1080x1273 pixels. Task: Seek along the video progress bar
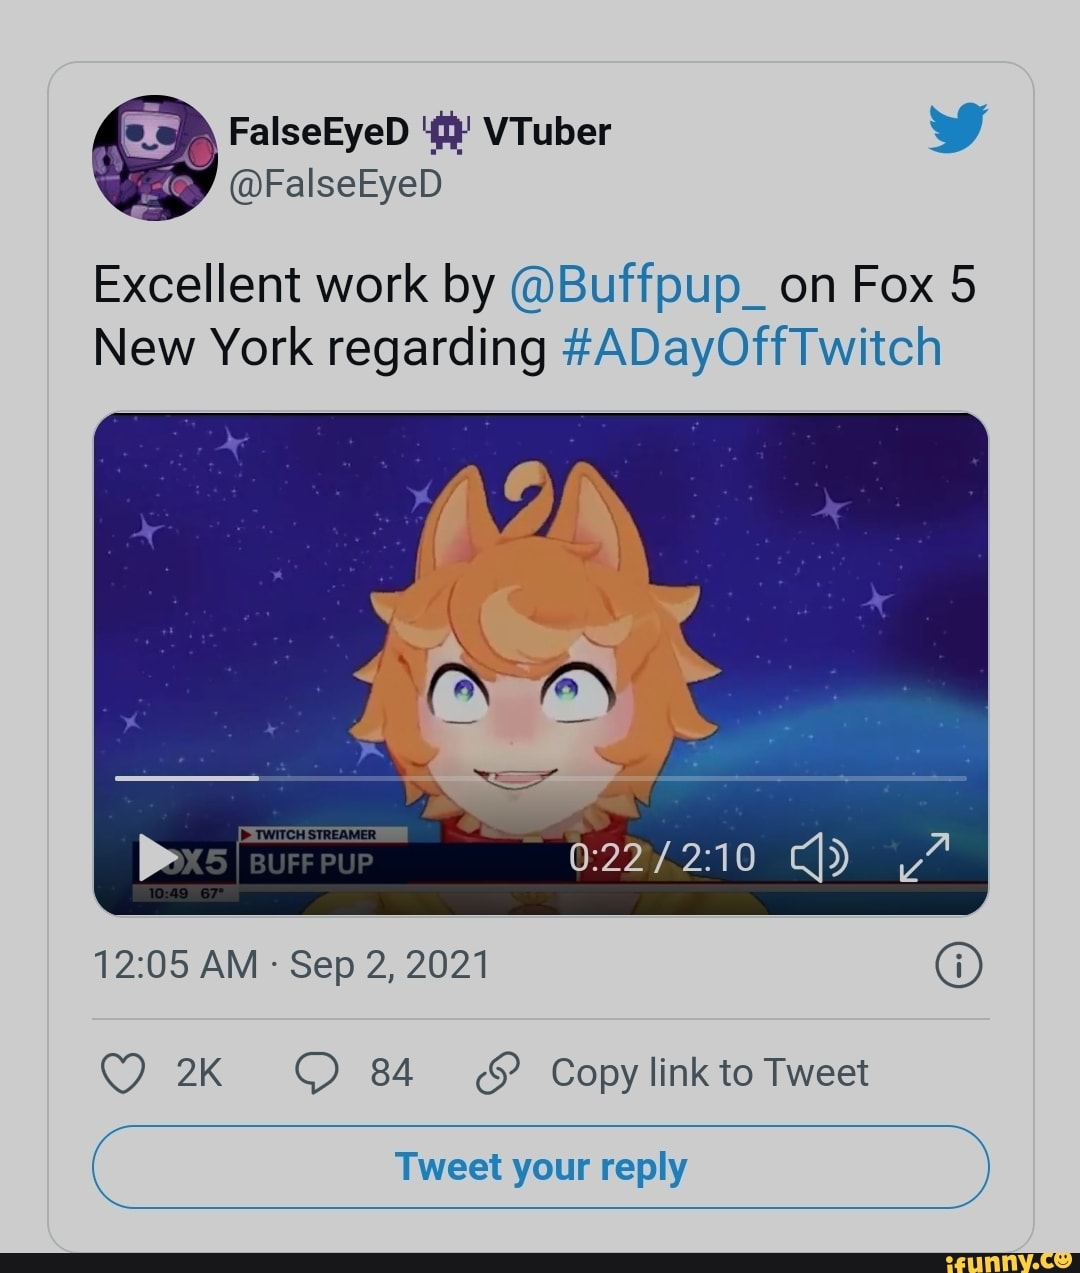(540, 777)
